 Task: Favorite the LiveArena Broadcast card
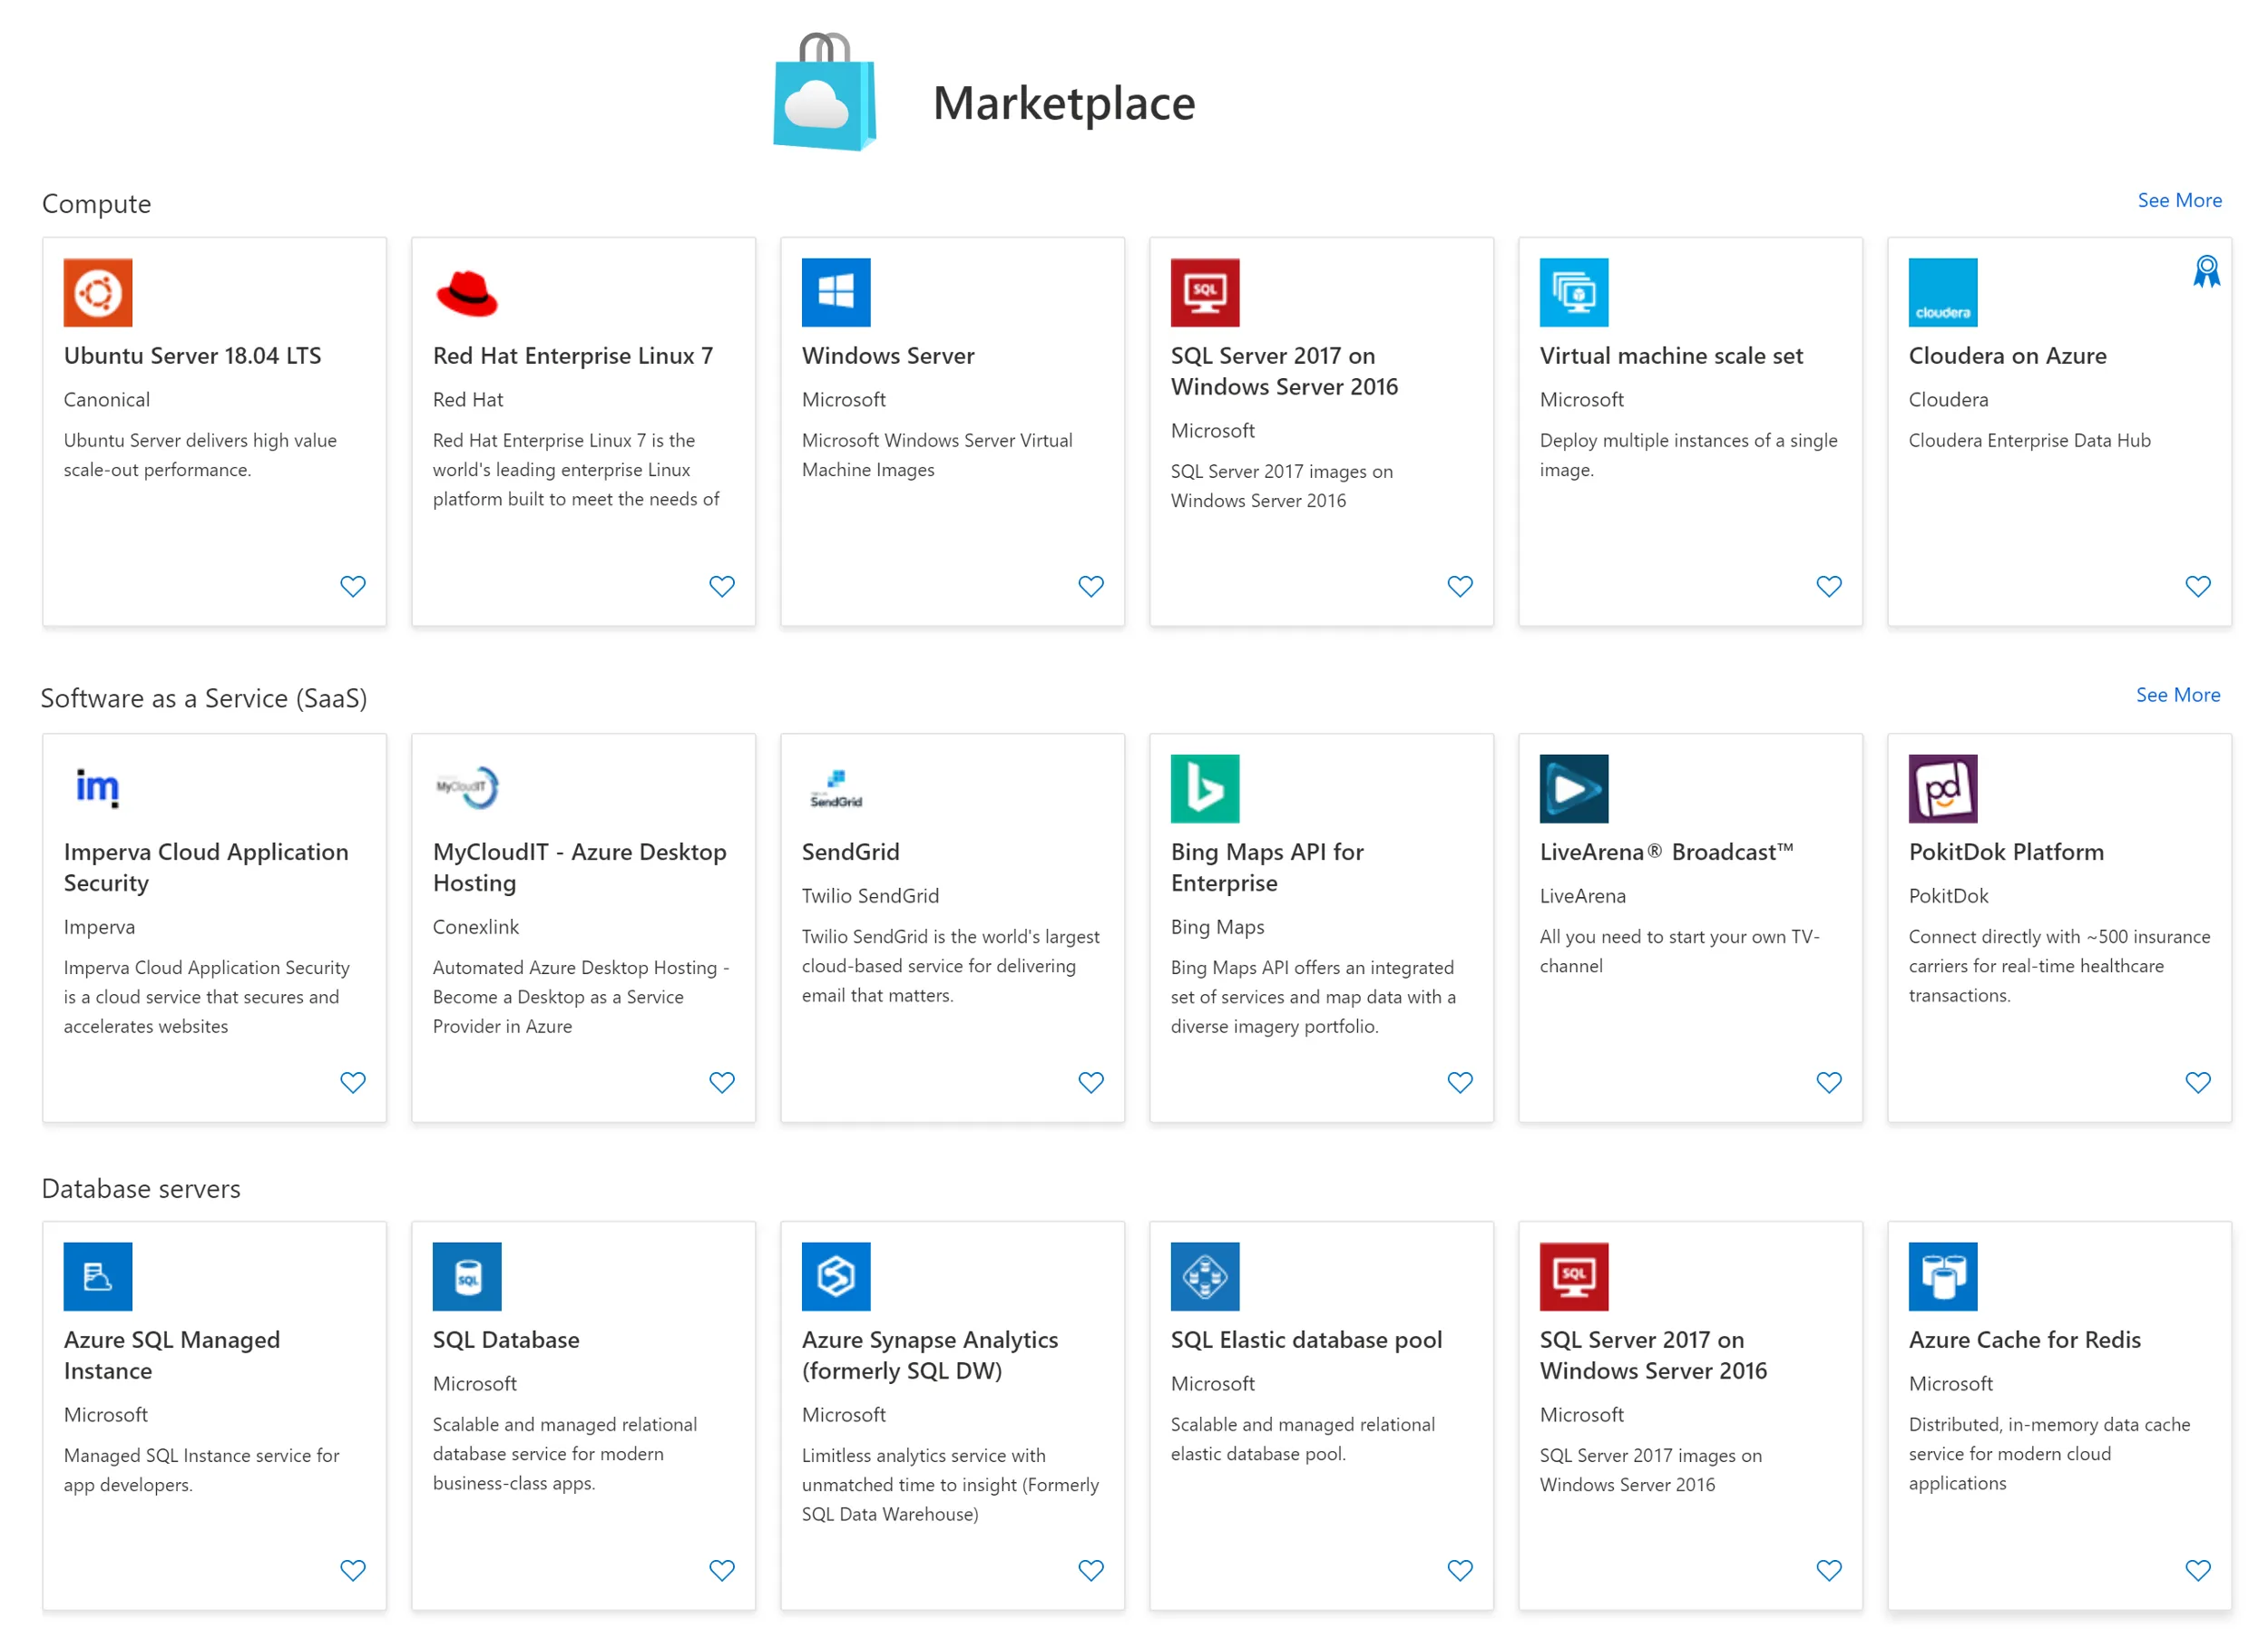tap(1829, 1082)
